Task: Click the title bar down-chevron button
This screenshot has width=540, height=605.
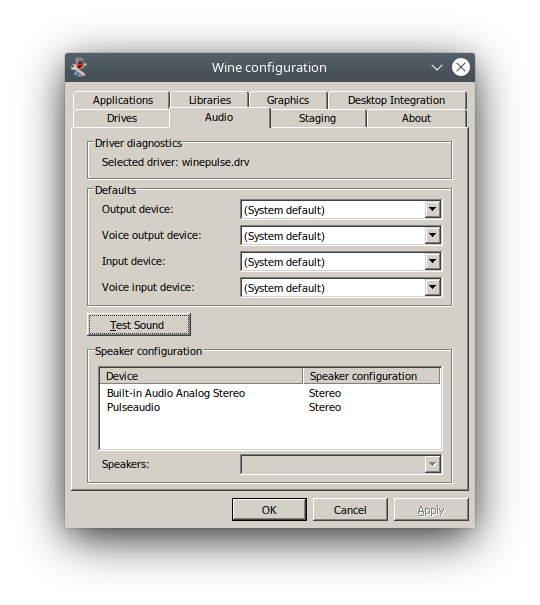Action: (437, 68)
